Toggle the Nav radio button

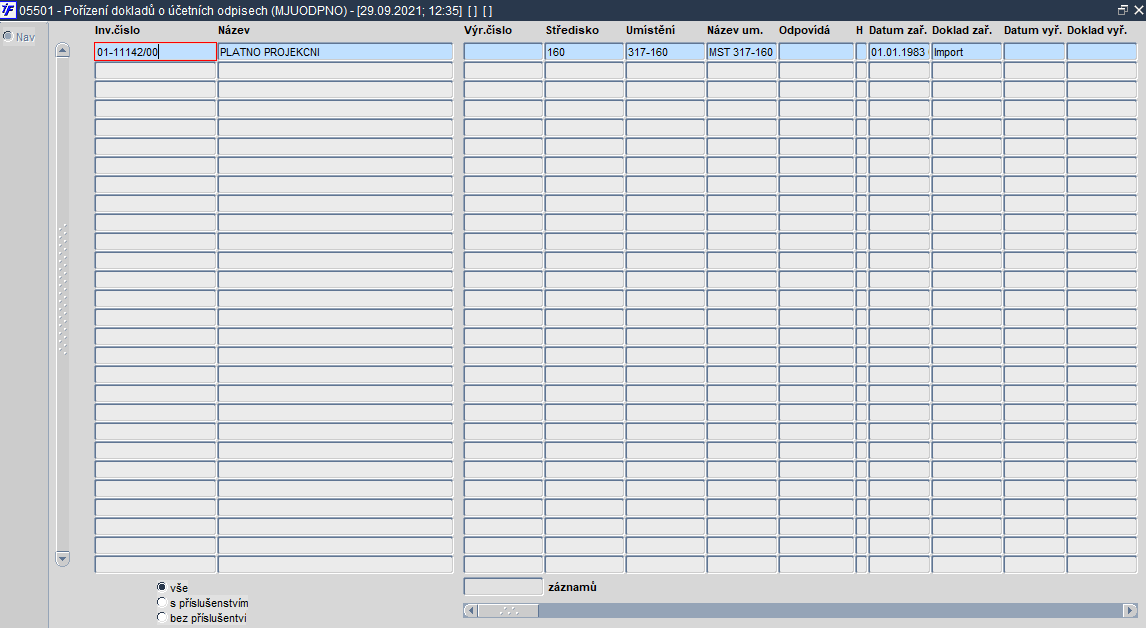point(8,36)
